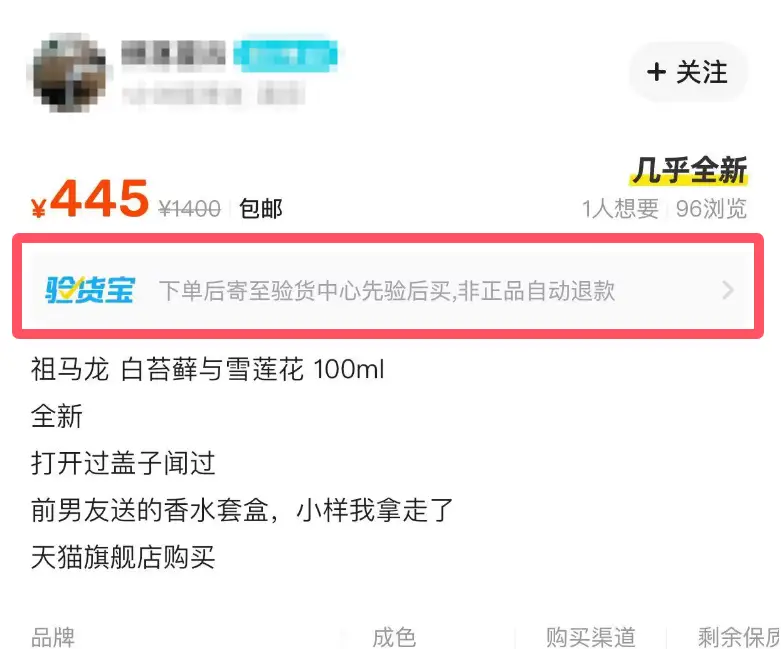Click the 天猫旗舰店购买 description line

[123, 557]
